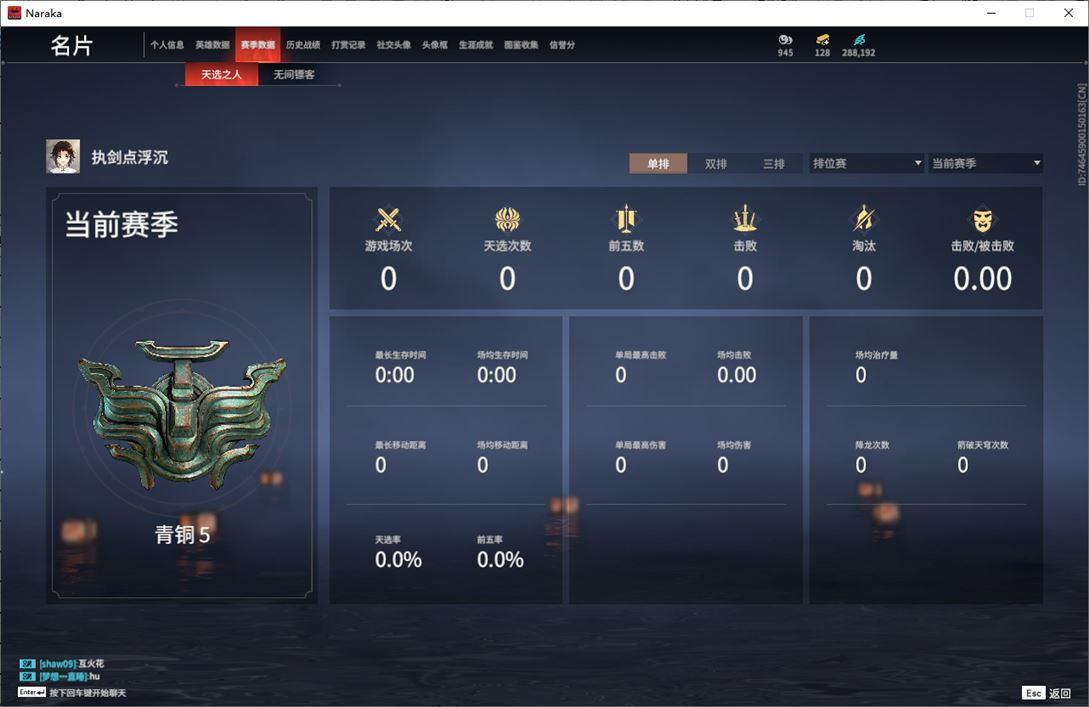
Task: Minimize the Naraka window
Action: (x=991, y=13)
